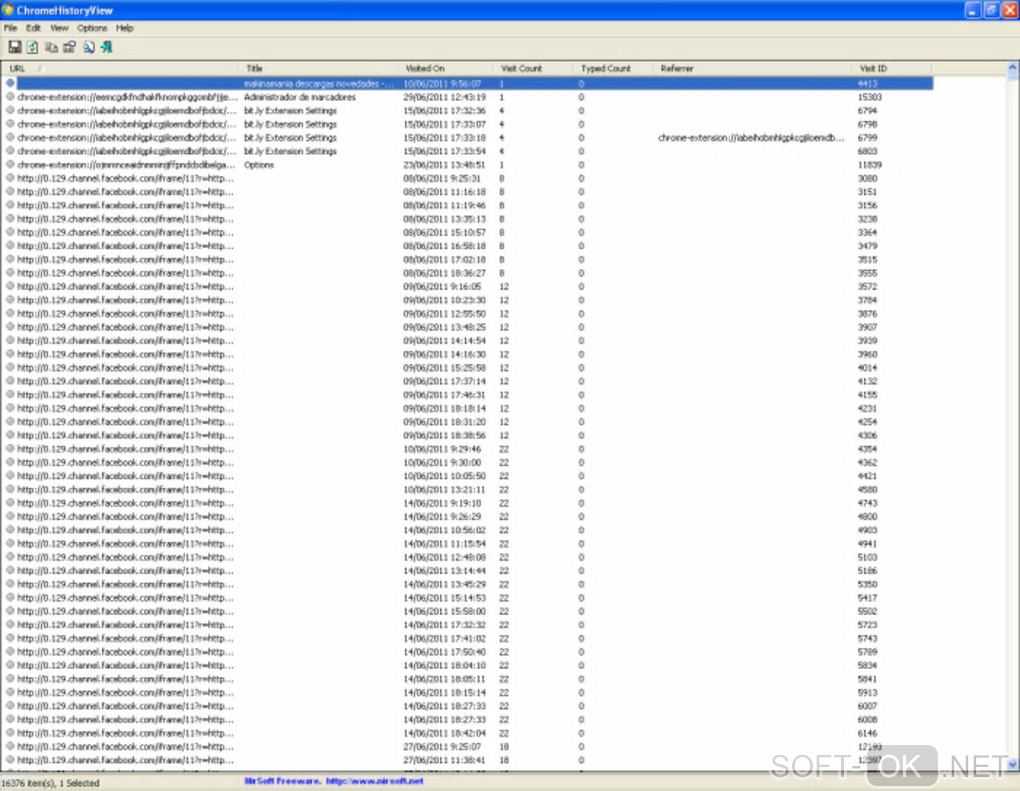This screenshot has height=791, width=1020.
Task: Select the row visited 10/06/2011 9:29:46
Action: point(468,449)
